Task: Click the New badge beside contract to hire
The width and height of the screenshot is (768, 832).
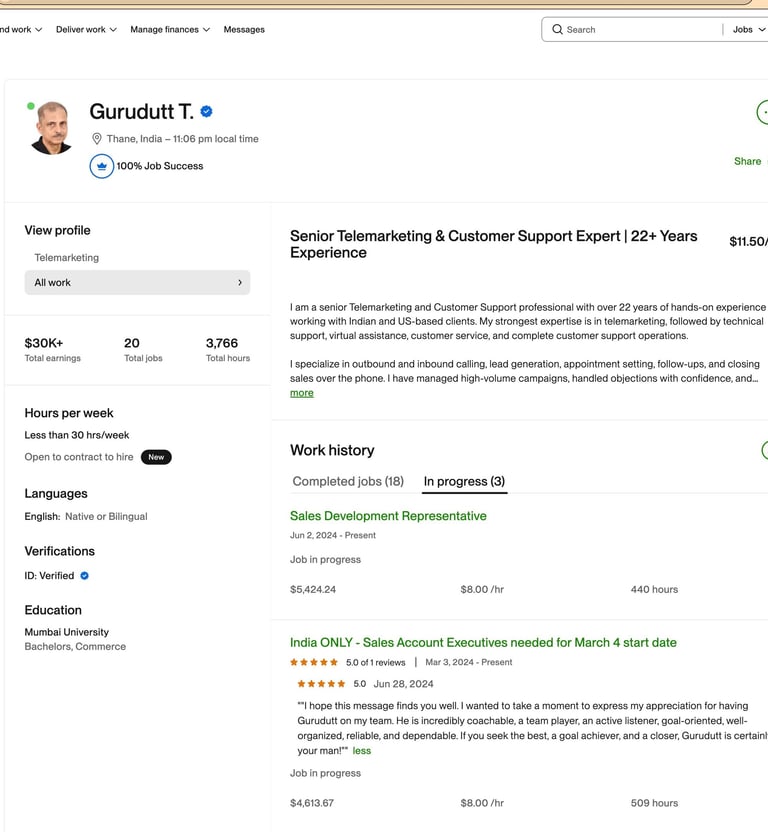Action: click(156, 457)
